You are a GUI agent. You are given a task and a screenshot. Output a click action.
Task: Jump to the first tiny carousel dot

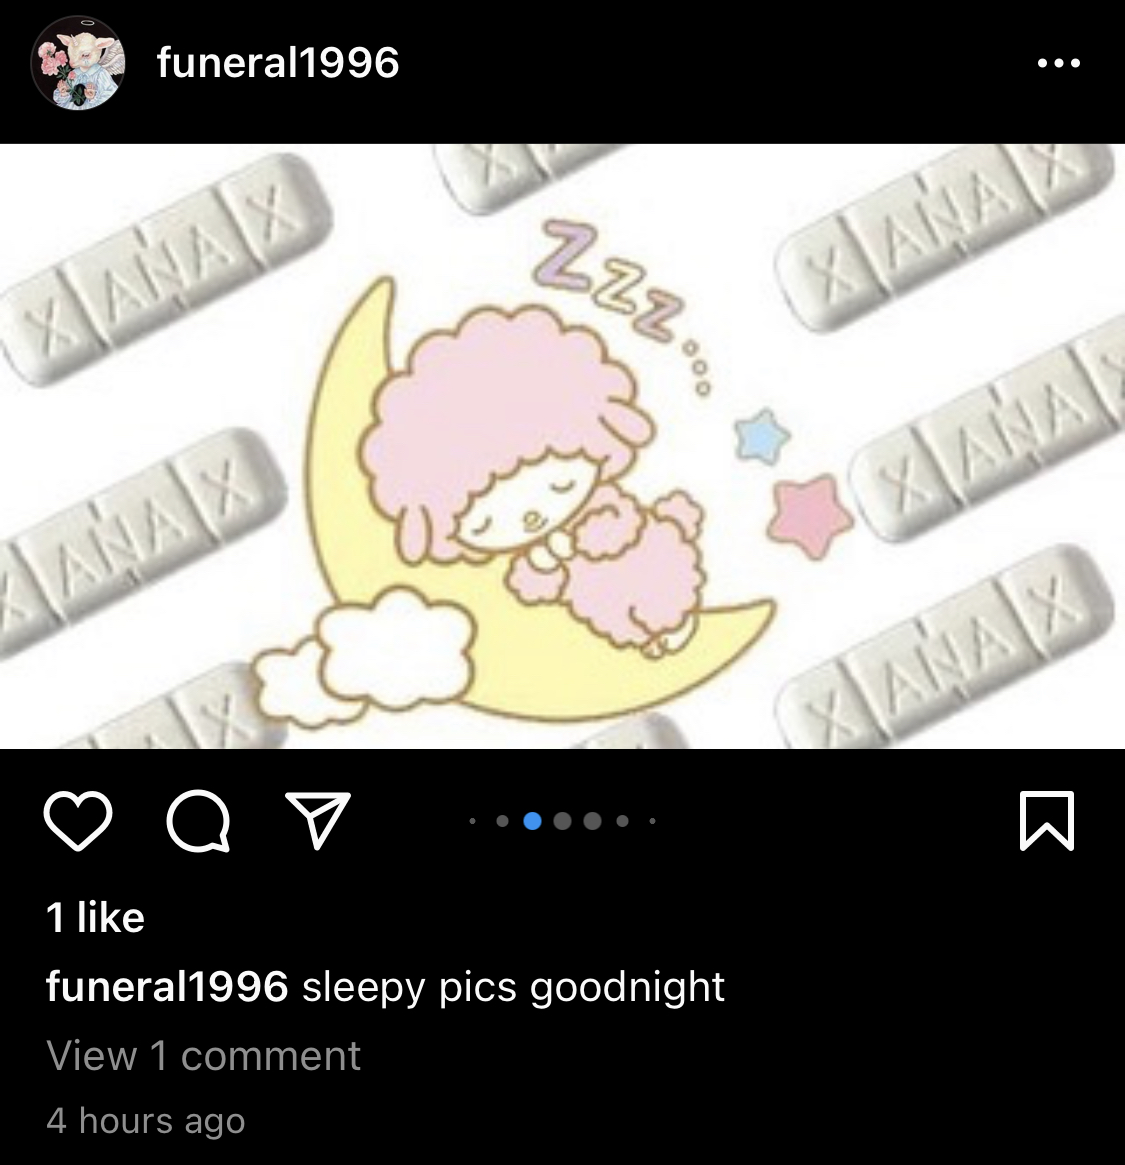(x=473, y=821)
